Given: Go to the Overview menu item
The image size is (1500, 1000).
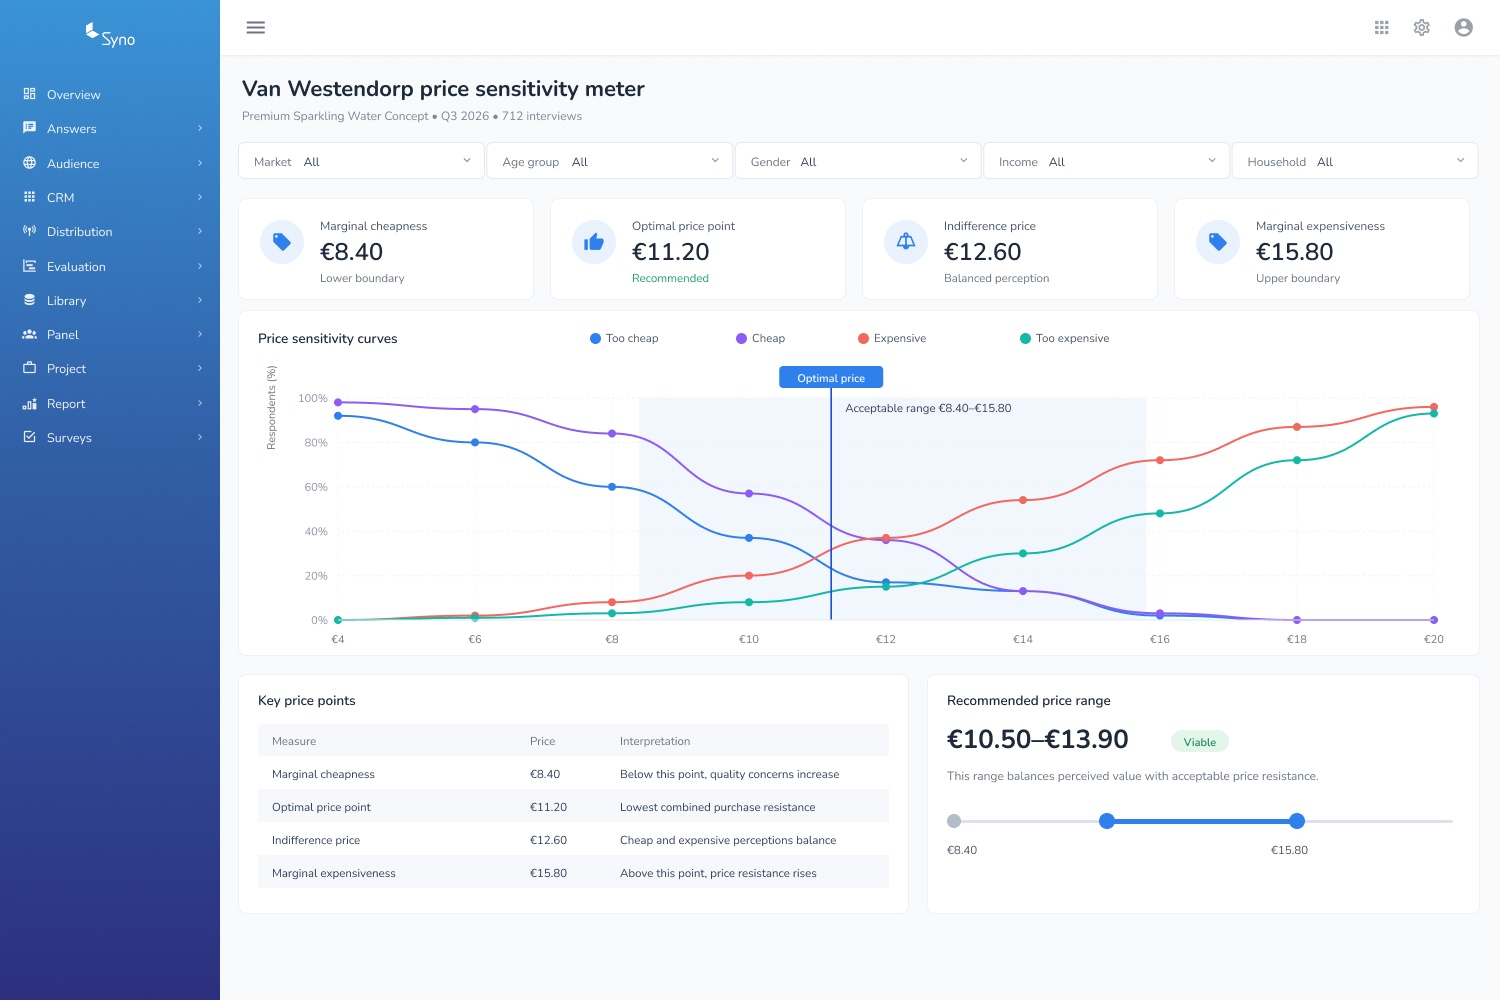Looking at the screenshot, I should [110, 94].
